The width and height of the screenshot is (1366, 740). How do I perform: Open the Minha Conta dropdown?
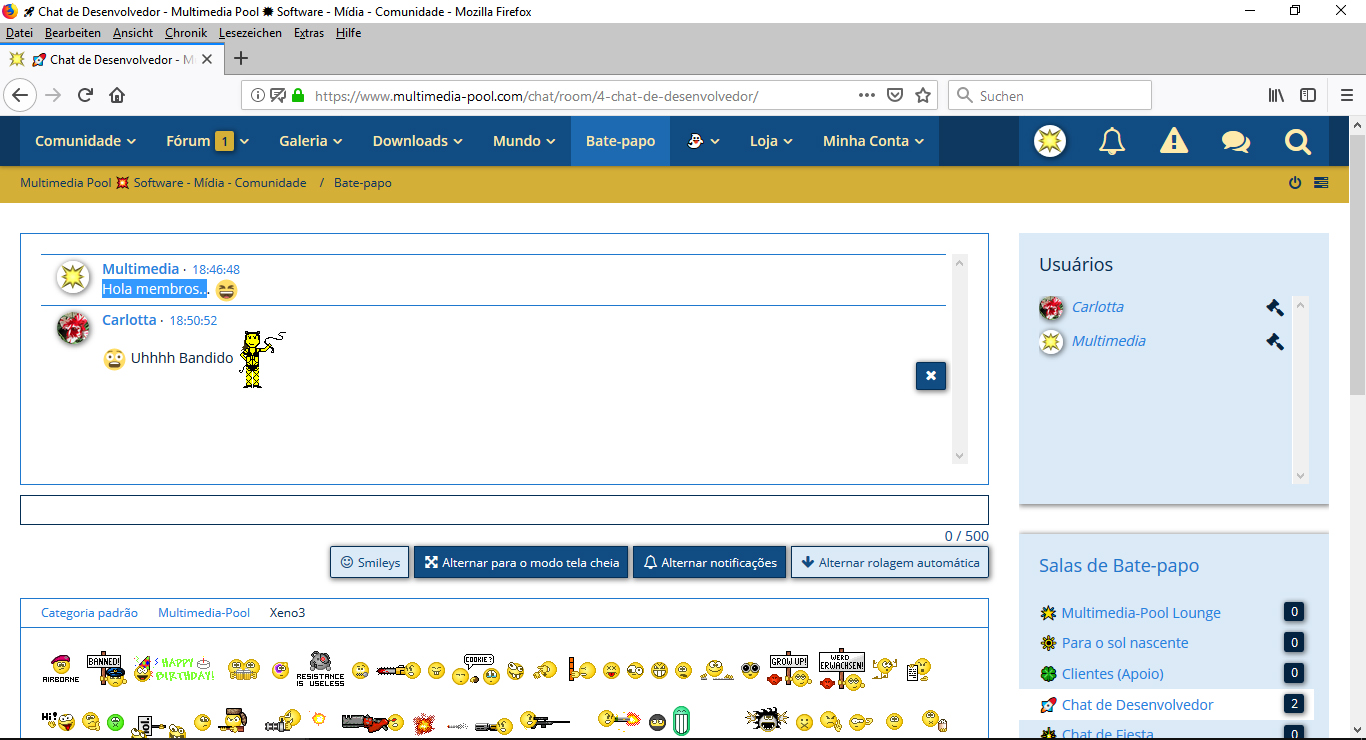pyautogui.click(x=873, y=141)
